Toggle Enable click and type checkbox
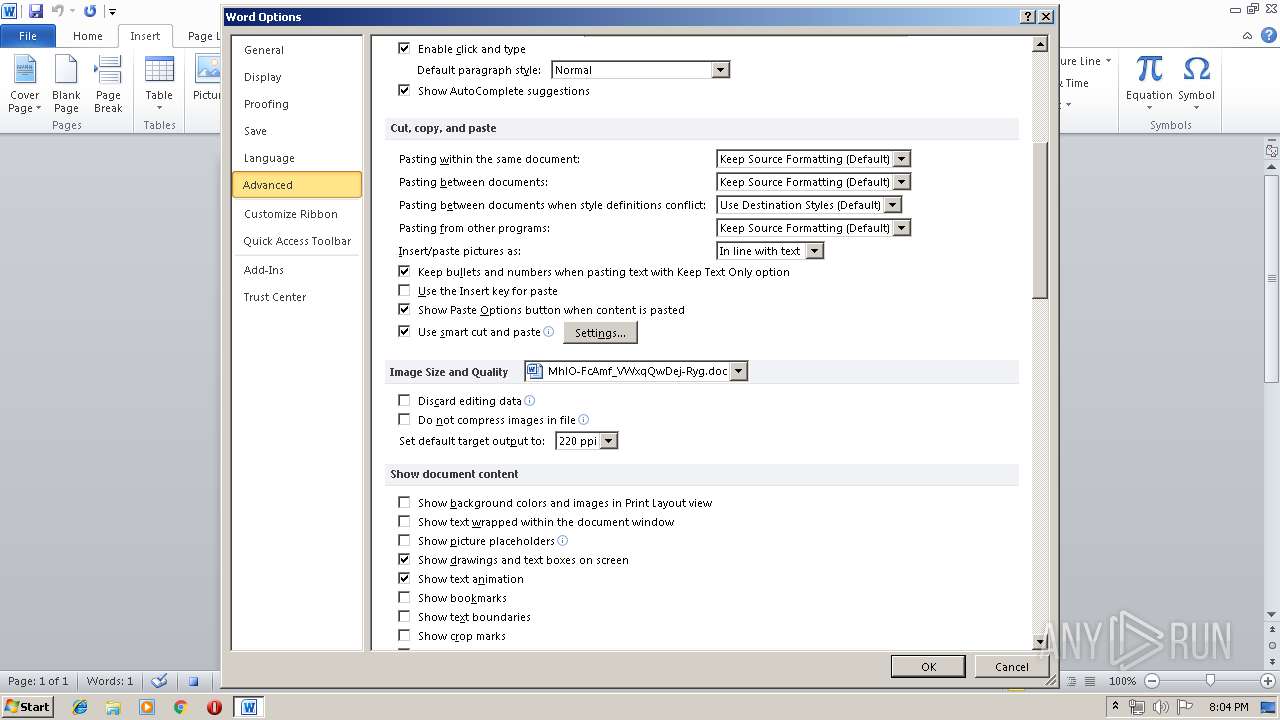Screen dimensions: 1280x720 (x=404, y=48)
